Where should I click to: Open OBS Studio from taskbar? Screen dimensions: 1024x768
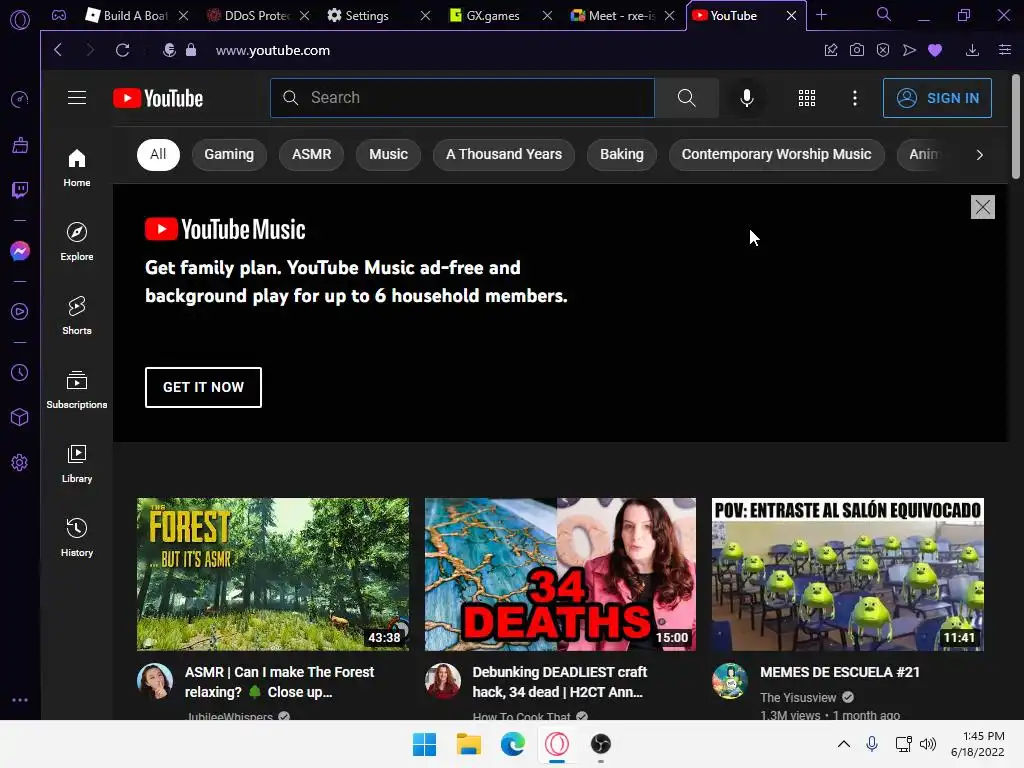coord(601,744)
